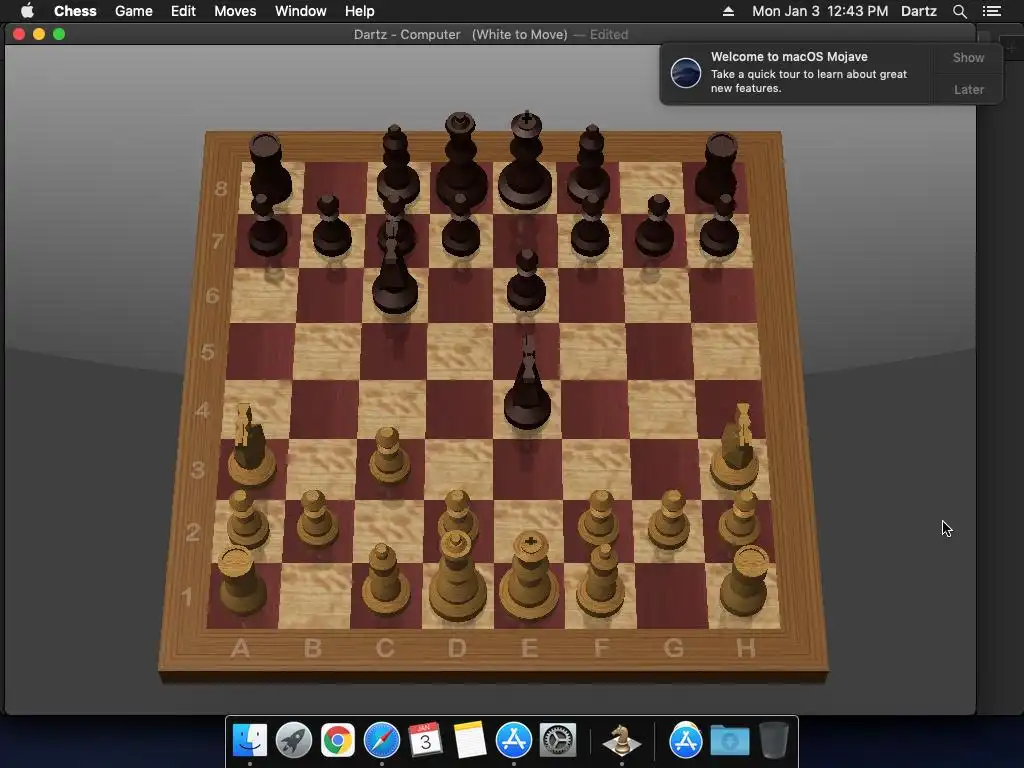Screen dimensions: 1024x768
Task: Click the black pawn on d7
Action: point(460,226)
